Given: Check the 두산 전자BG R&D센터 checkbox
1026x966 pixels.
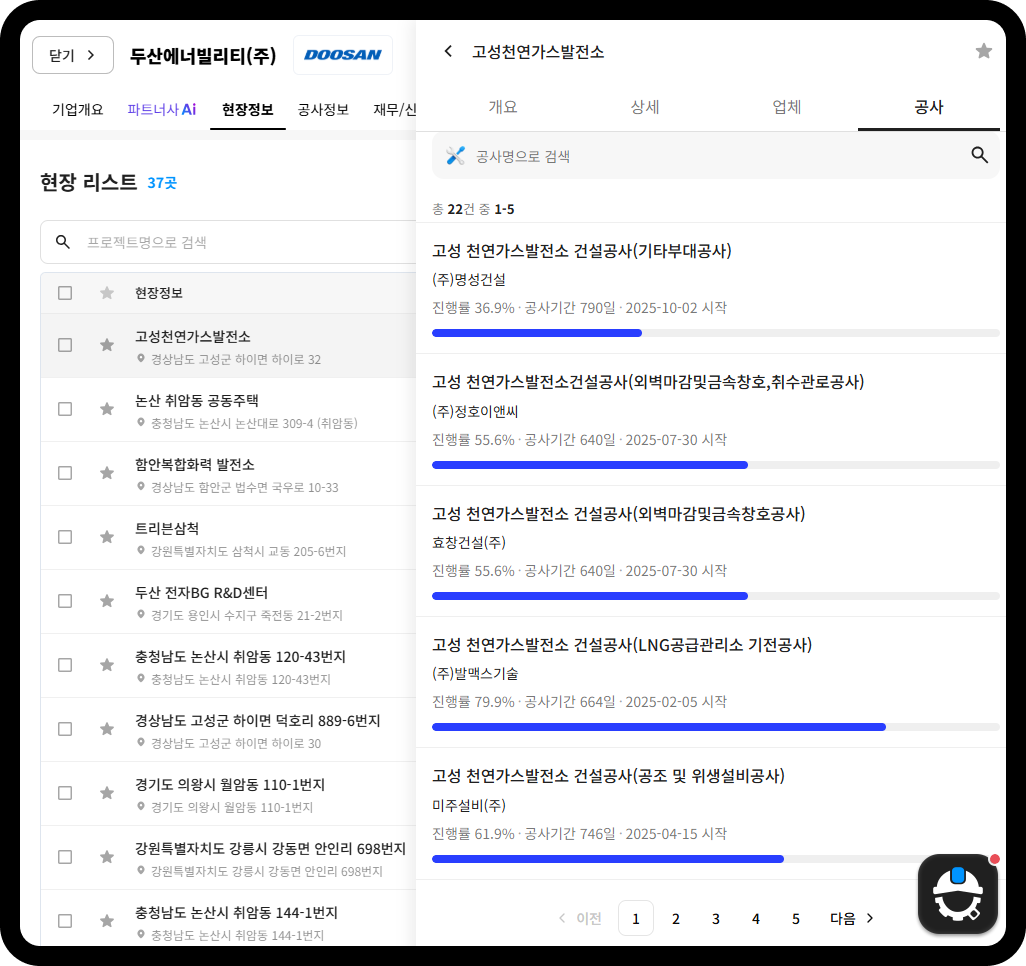Looking at the screenshot, I should pos(65,601).
